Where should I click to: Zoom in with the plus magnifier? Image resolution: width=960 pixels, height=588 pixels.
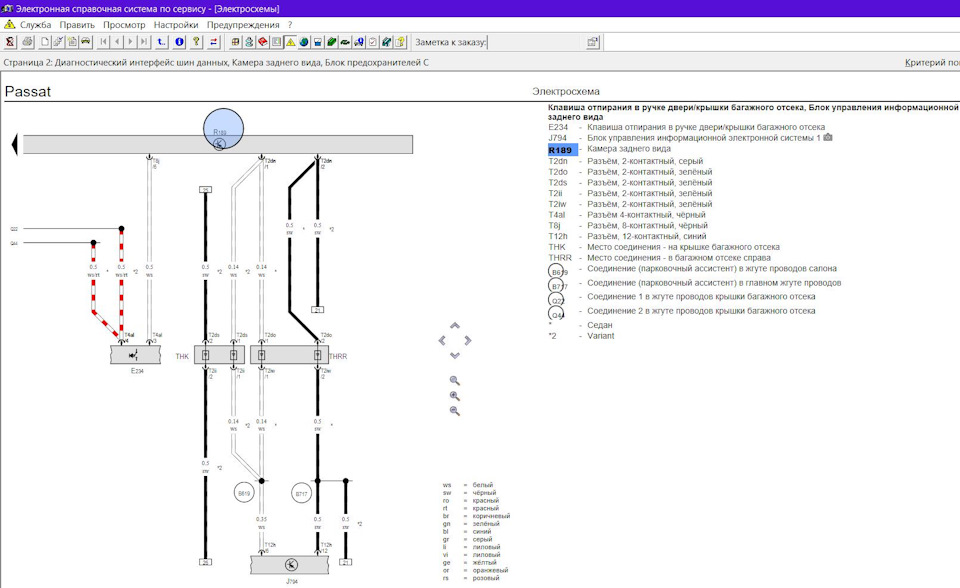coord(454,396)
